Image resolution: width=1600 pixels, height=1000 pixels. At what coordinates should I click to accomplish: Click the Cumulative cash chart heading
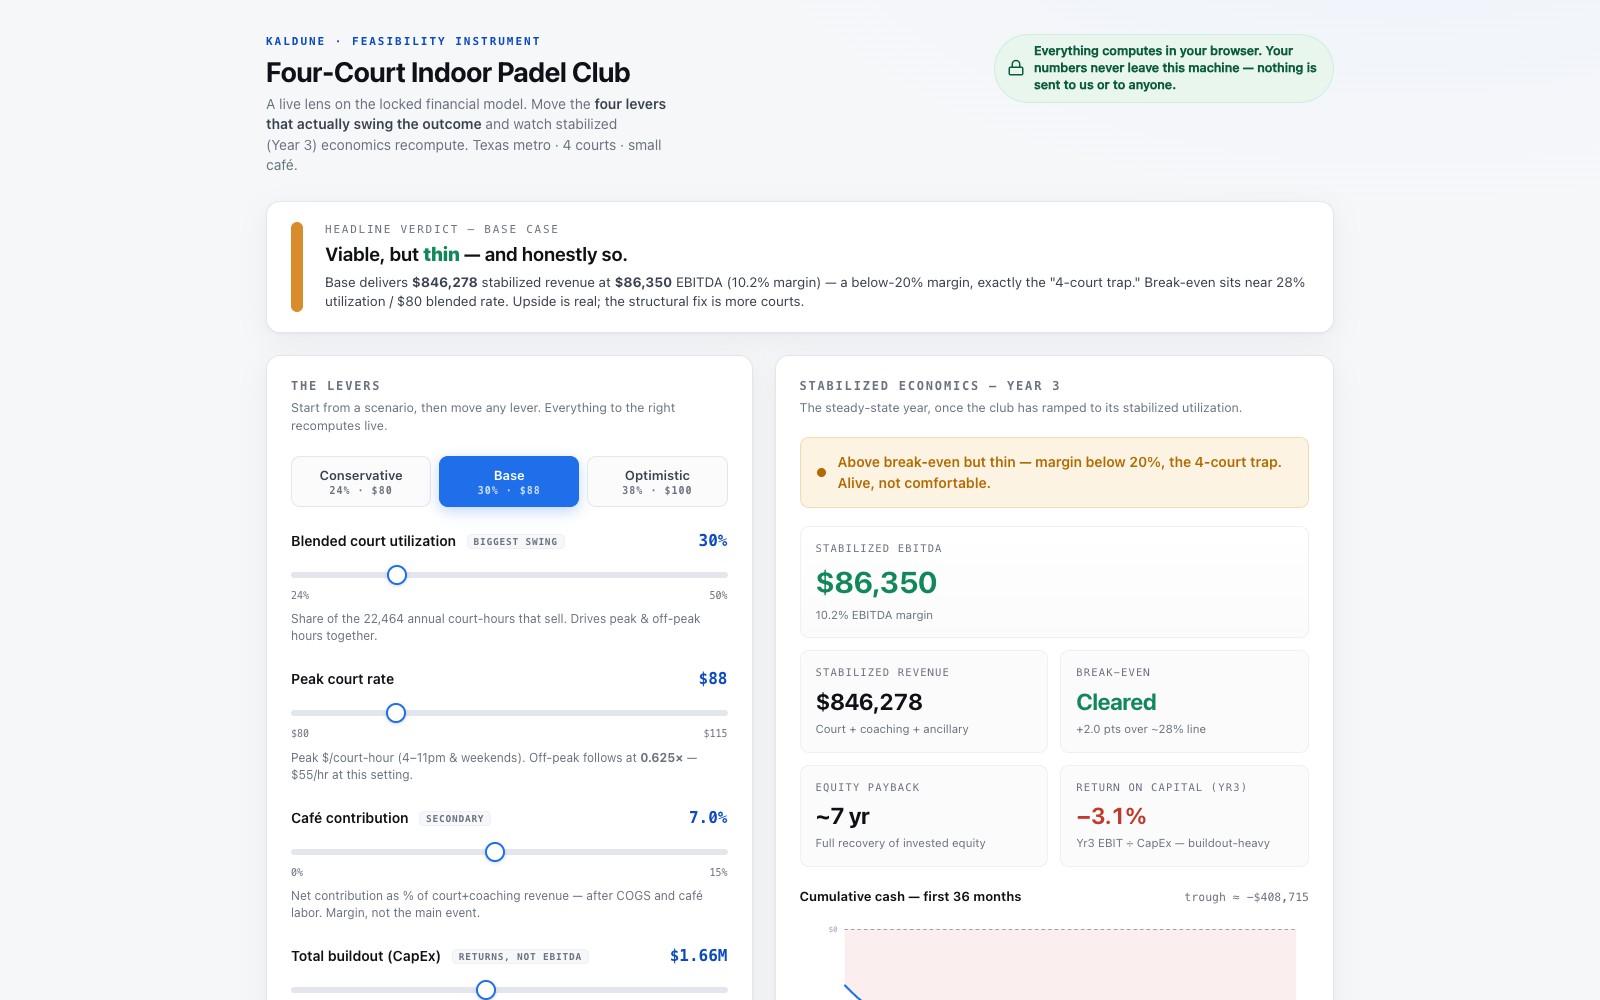click(x=910, y=896)
